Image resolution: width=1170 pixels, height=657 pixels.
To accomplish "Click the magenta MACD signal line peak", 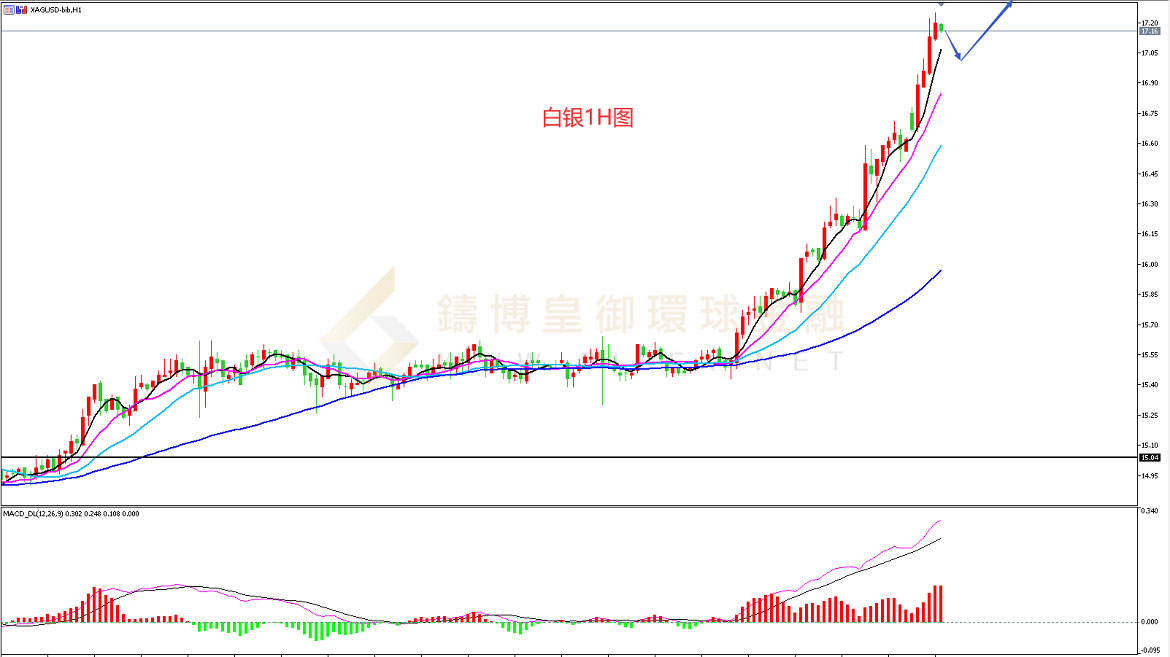I will click(x=938, y=520).
